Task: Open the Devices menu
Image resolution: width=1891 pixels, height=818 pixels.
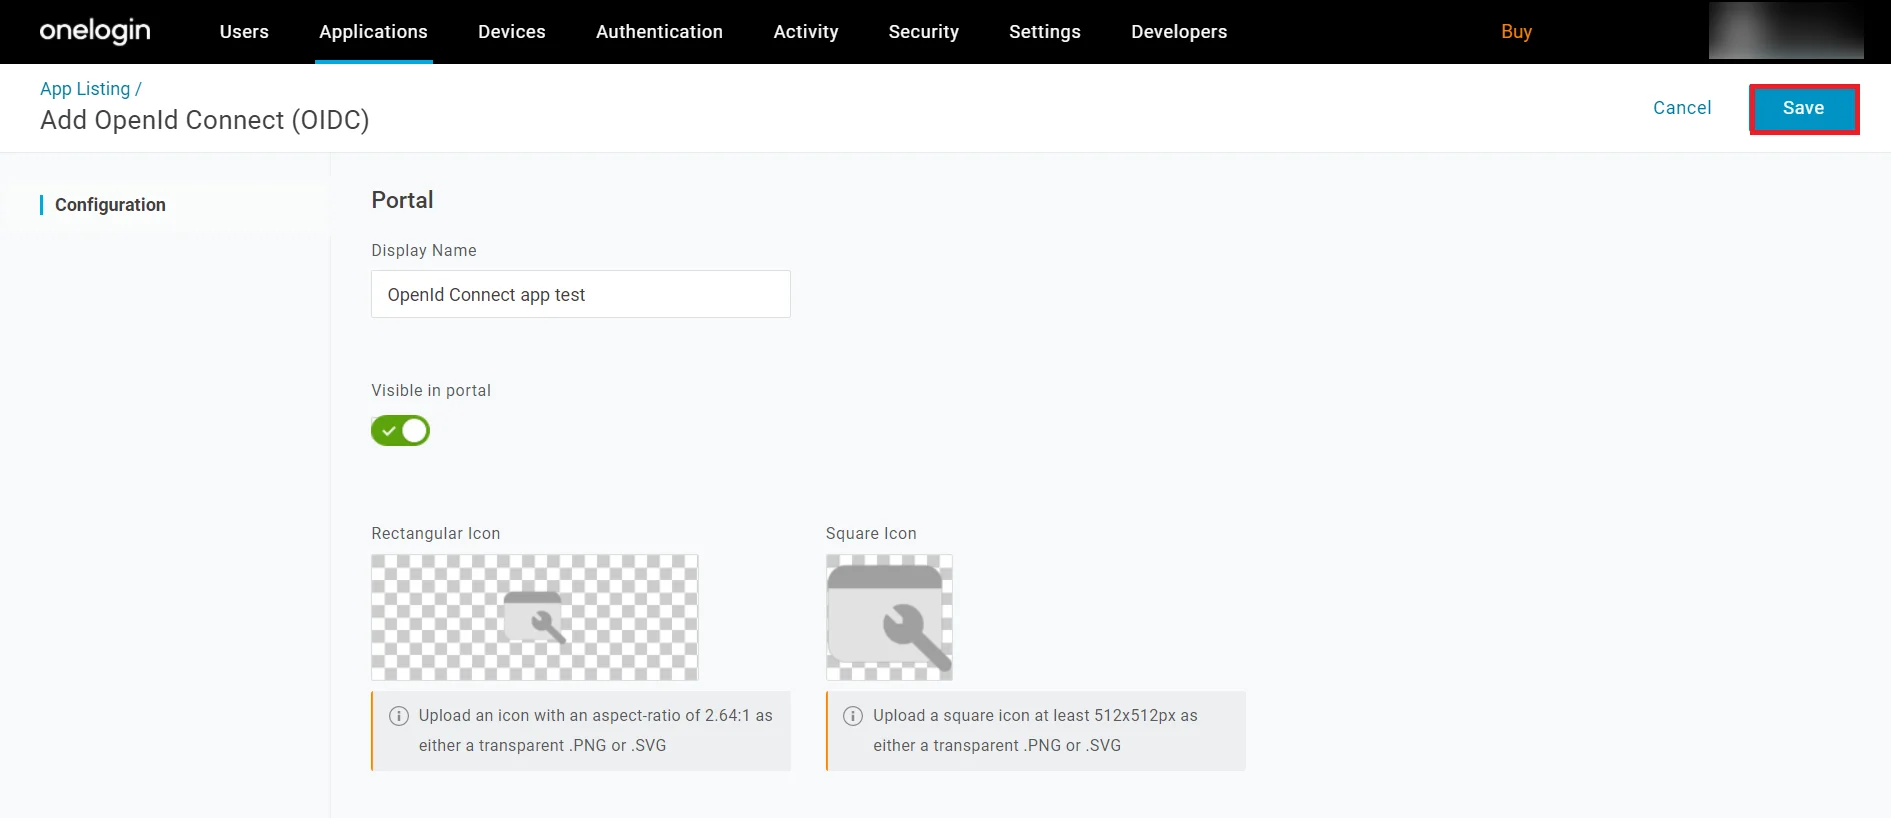Action: tap(512, 32)
